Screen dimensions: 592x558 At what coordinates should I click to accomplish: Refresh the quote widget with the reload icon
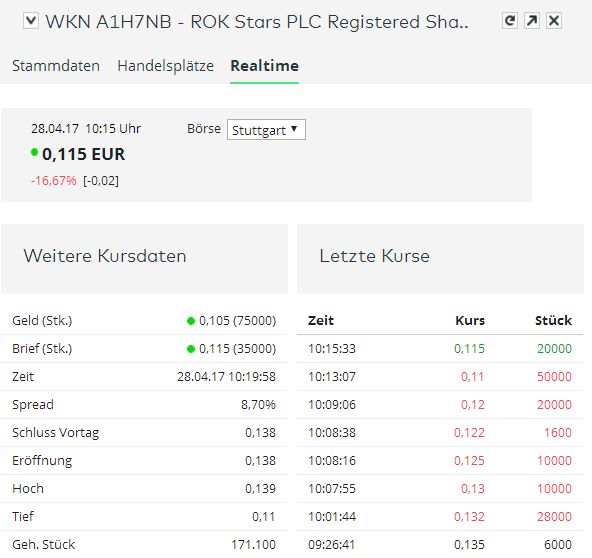click(510, 20)
